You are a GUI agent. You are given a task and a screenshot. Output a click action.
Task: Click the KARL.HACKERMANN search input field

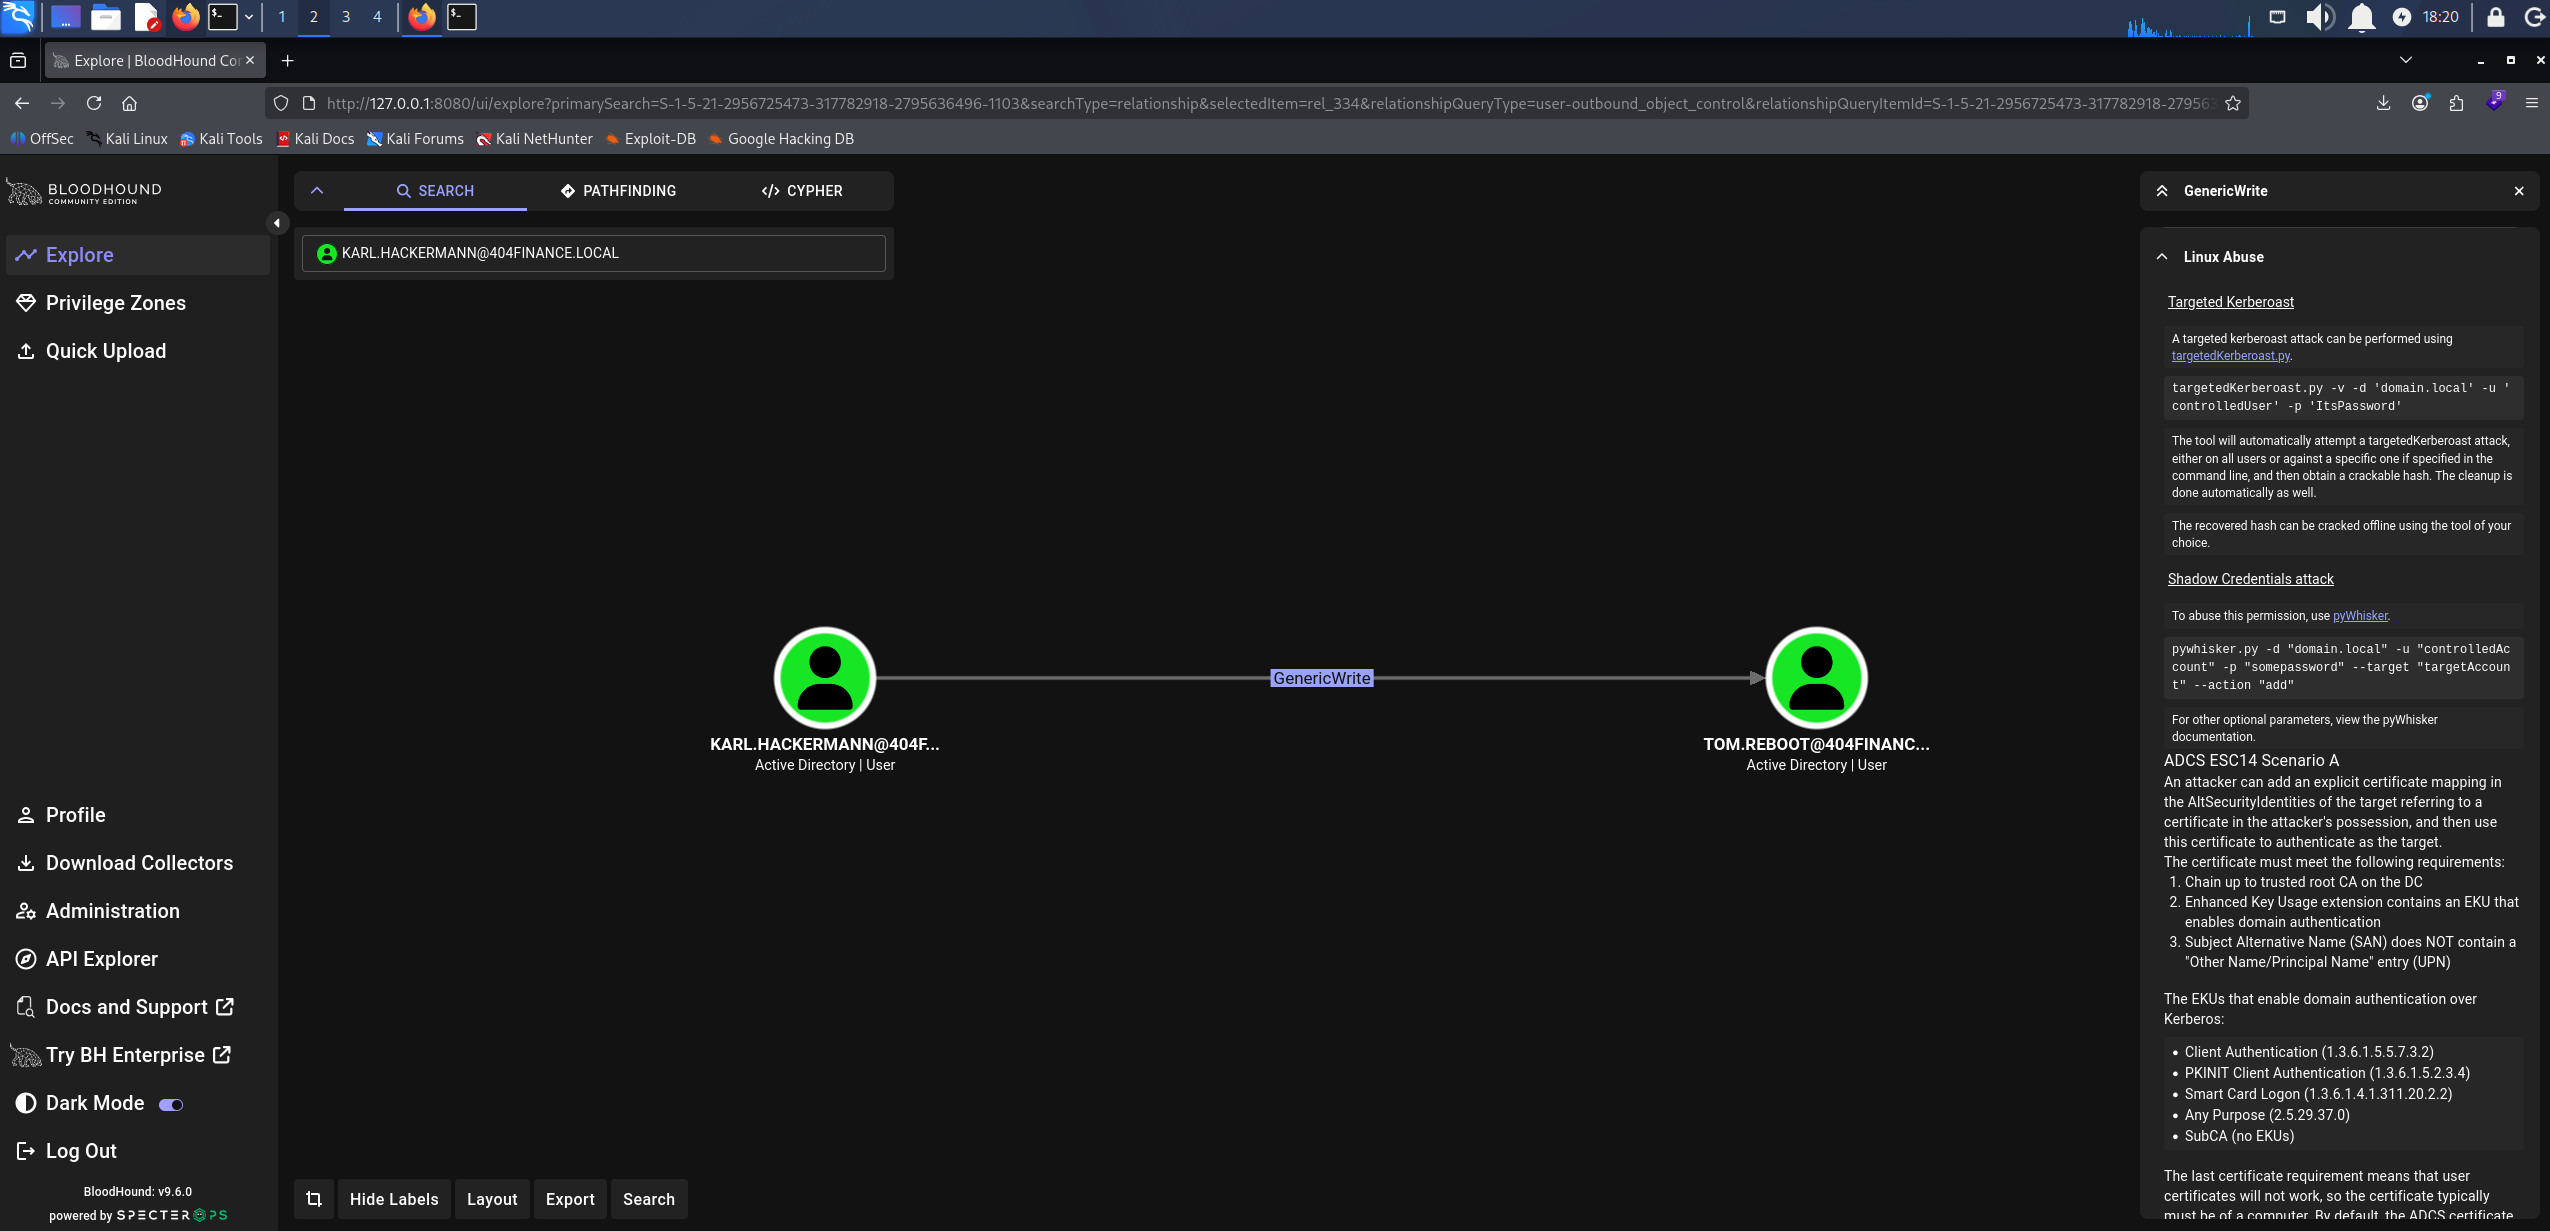pyautogui.click(x=594, y=253)
